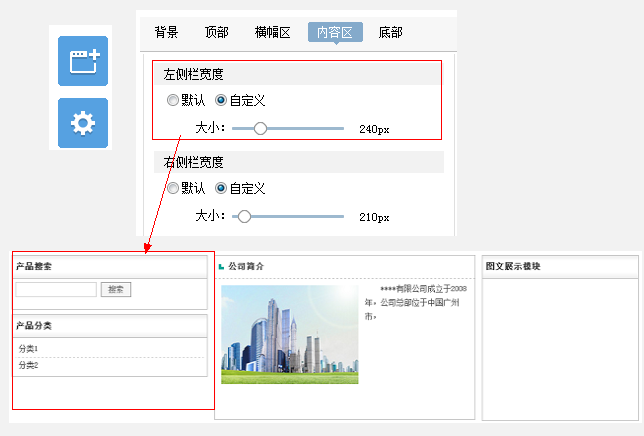Select the 横幅区 tab
644x436 pixels.
272,32
